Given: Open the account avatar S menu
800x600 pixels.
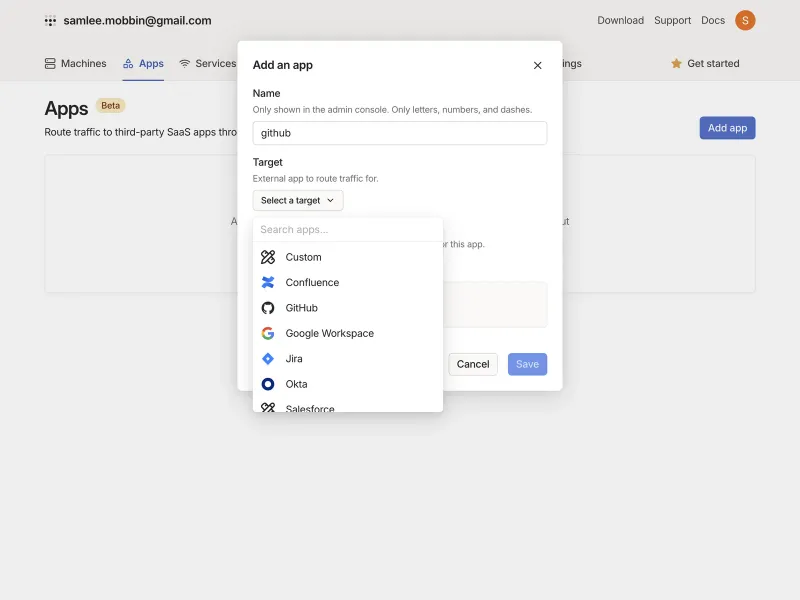Looking at the screenshot, I should [x=745, y=20].
